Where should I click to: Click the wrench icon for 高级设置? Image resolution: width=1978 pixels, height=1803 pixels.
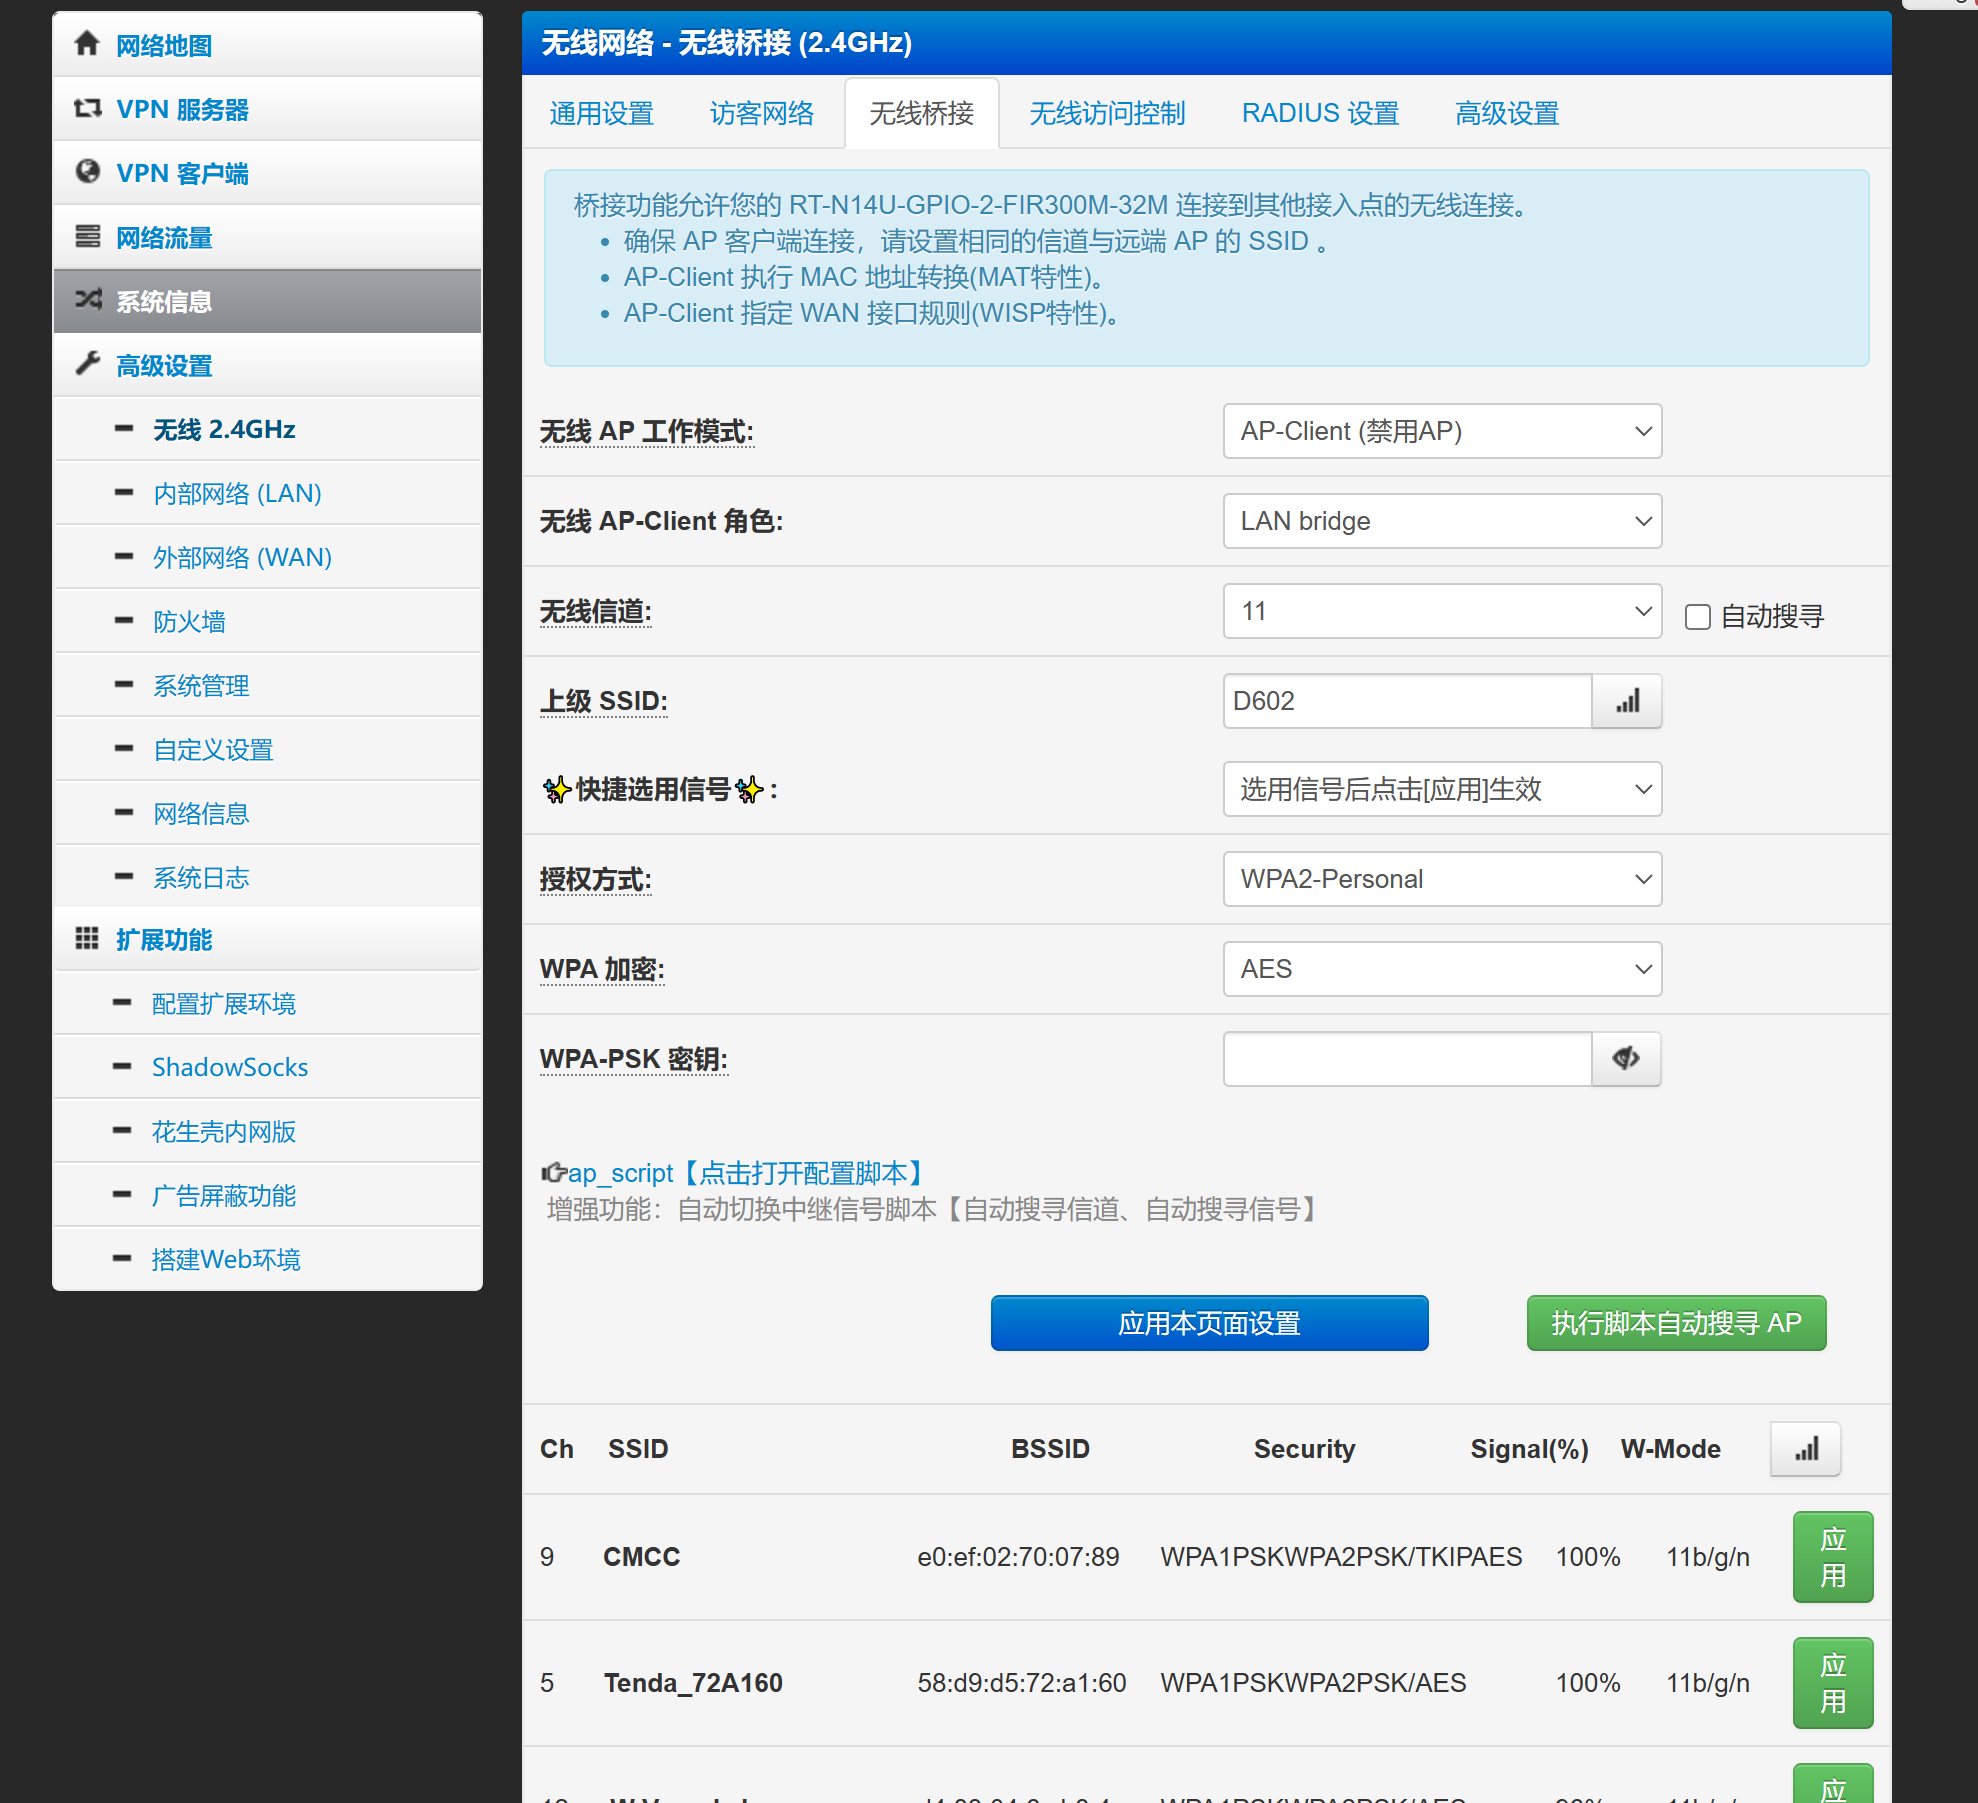pos(87,364)
